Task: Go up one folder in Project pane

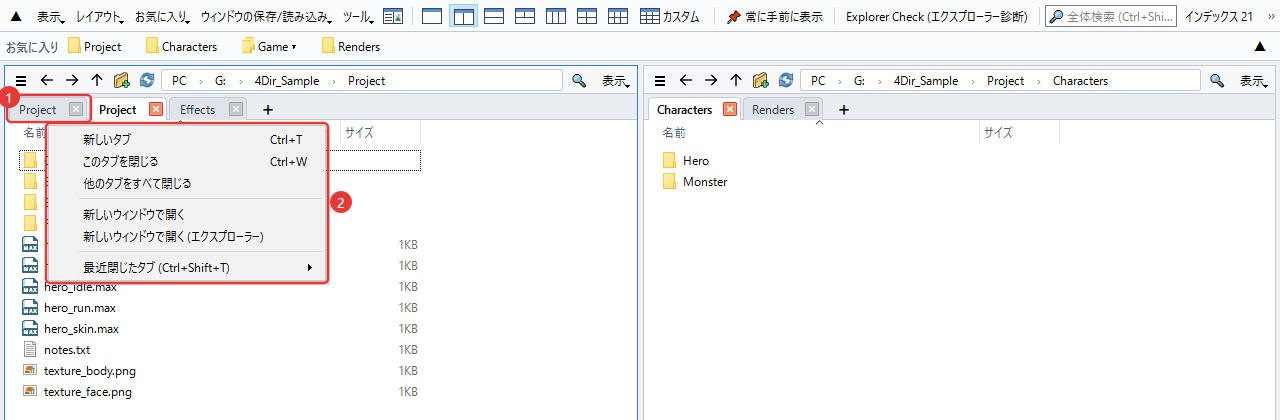Action: coord(97,81)
